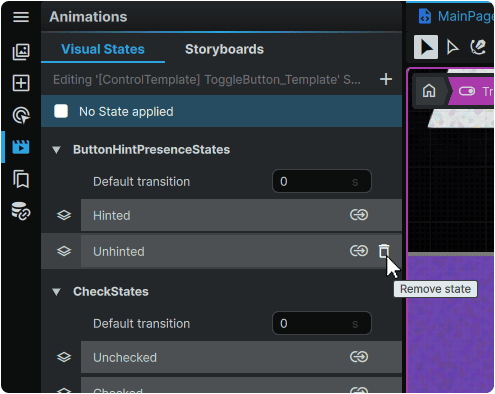The image size is (495, 394).
Task: Select the filled arrow selection tool
Action: (426, 47)
